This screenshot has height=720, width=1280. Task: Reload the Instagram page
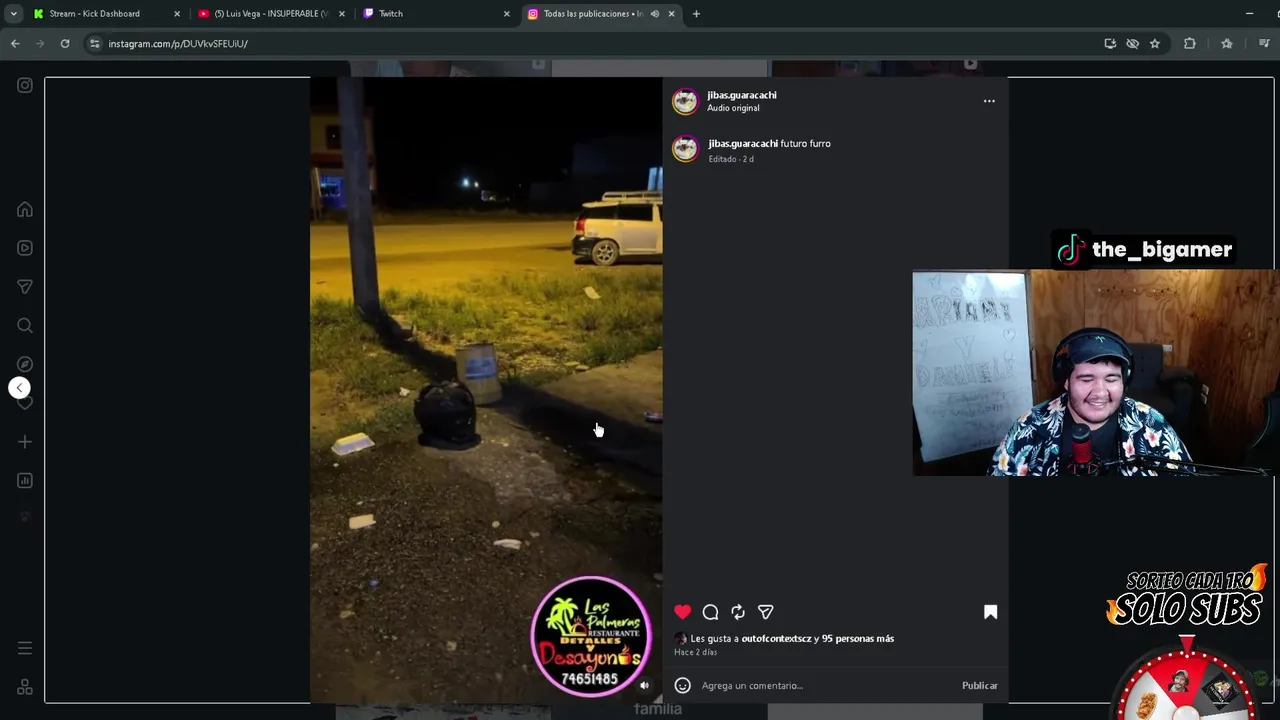65,43
